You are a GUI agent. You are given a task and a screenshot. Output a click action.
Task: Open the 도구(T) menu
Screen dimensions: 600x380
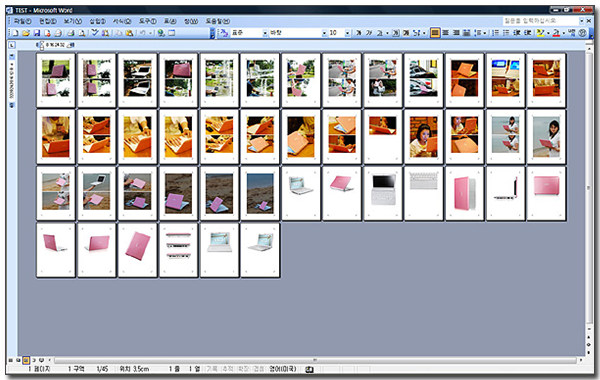(147, 21)
